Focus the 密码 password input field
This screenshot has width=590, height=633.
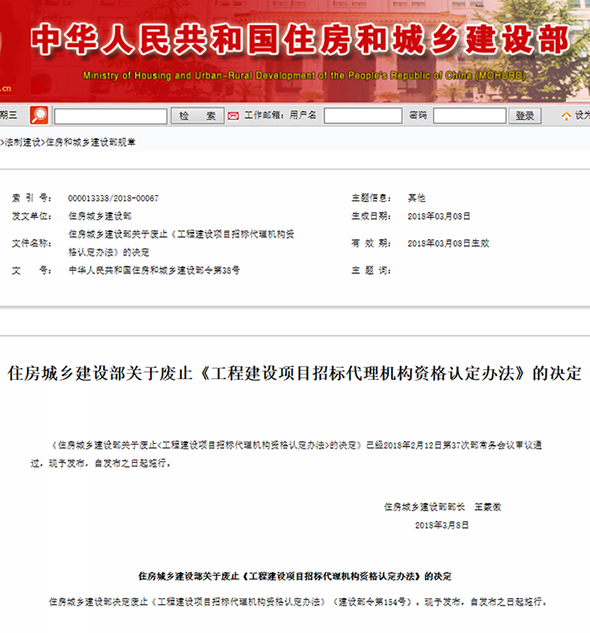click(x=470, y=116)
